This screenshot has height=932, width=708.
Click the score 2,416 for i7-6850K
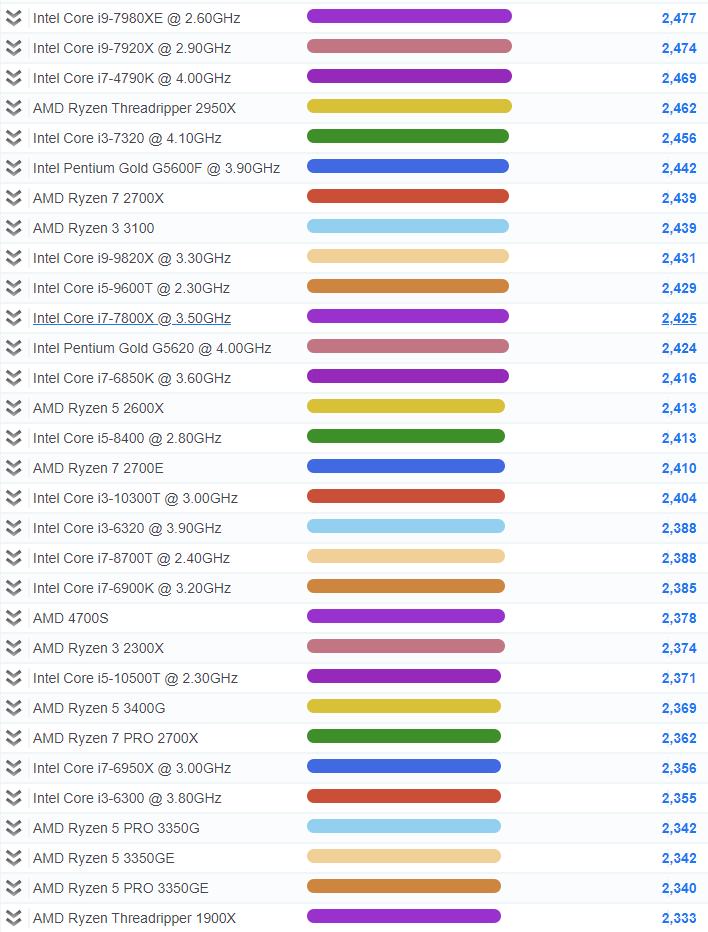pos(679,378)
